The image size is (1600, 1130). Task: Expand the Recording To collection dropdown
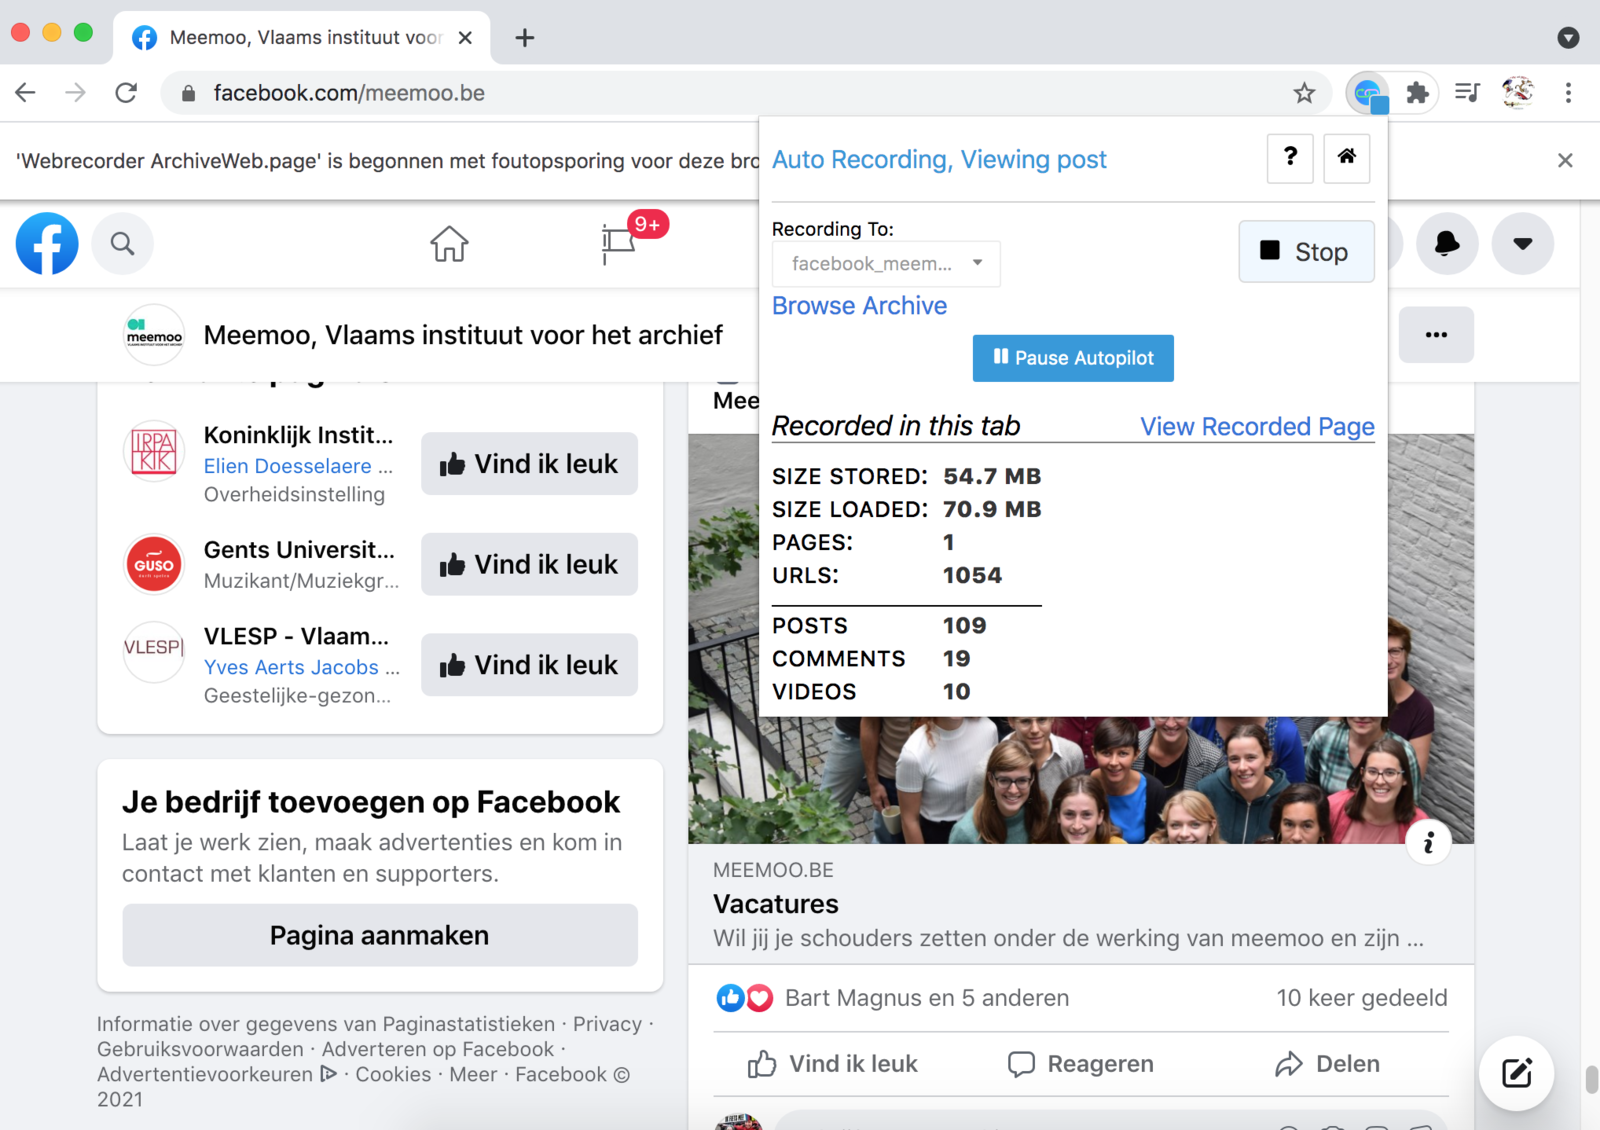(x=885, y=264)
